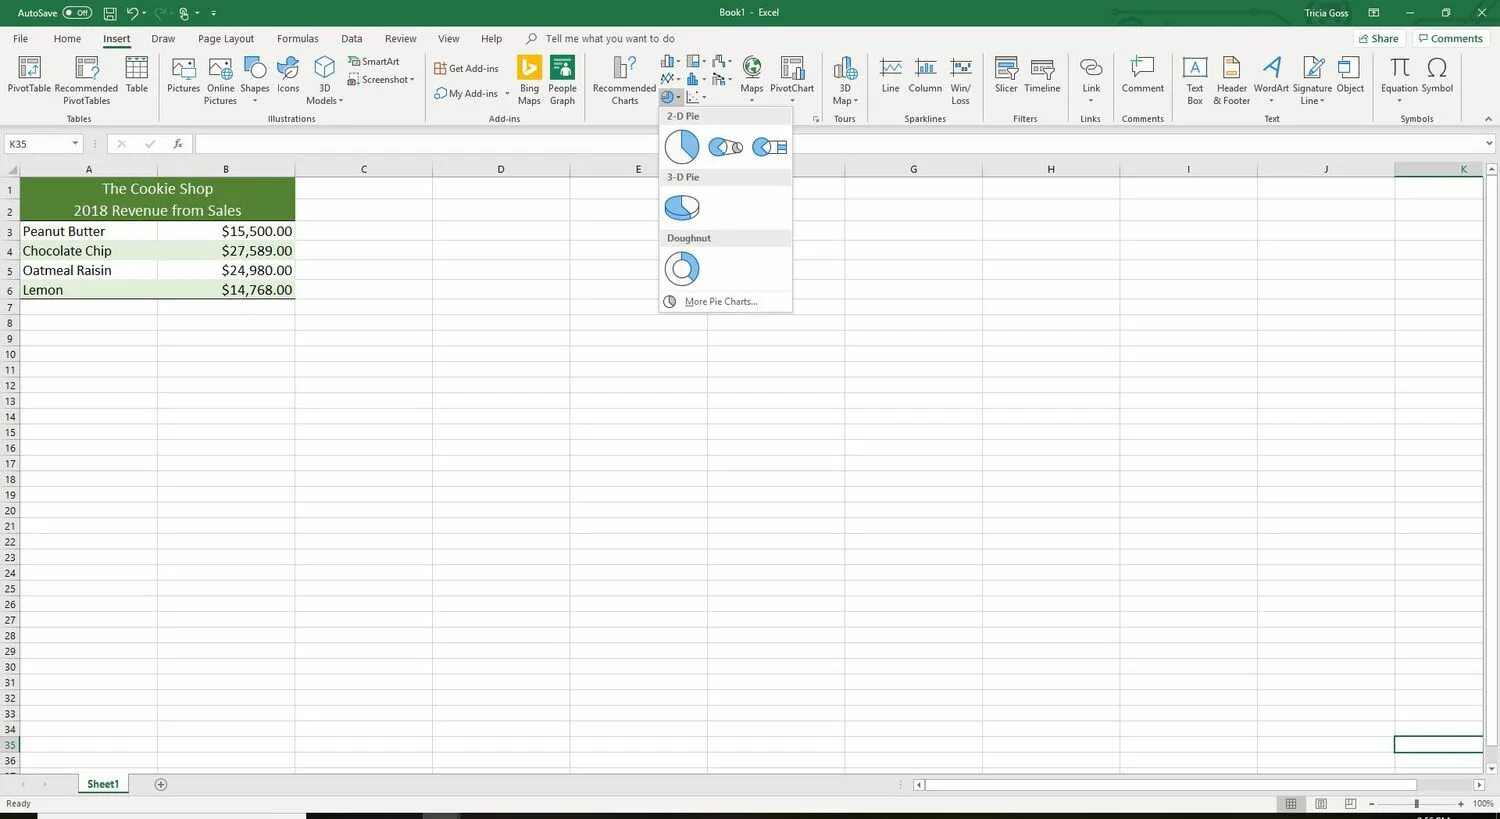Viewport: 1500px width, 819px height.
Task: Zoom out with the minus button
Action: (1371, 804)
